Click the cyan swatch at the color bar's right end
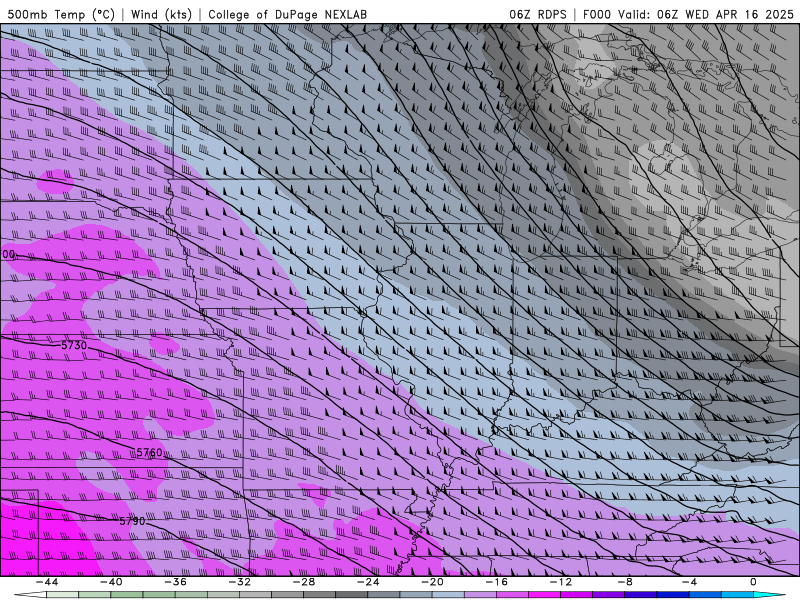 pyautogui.click(x=768, y=595)
